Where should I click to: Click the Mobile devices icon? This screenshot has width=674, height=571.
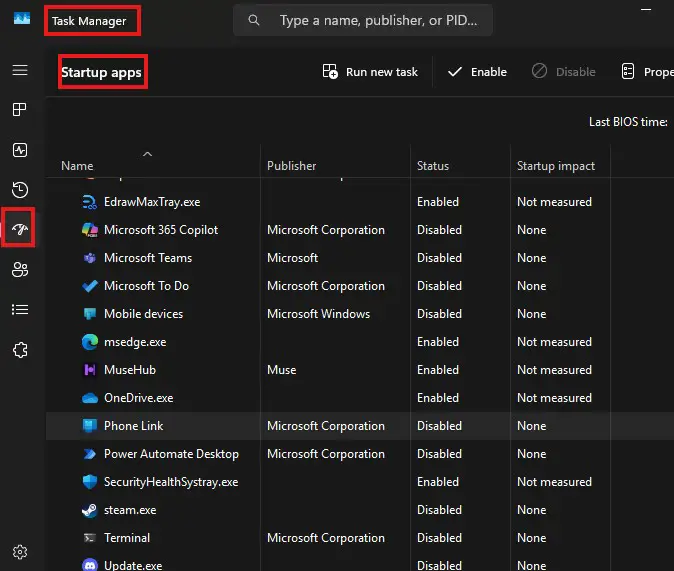pyautogui.click(x=89, y=314)
